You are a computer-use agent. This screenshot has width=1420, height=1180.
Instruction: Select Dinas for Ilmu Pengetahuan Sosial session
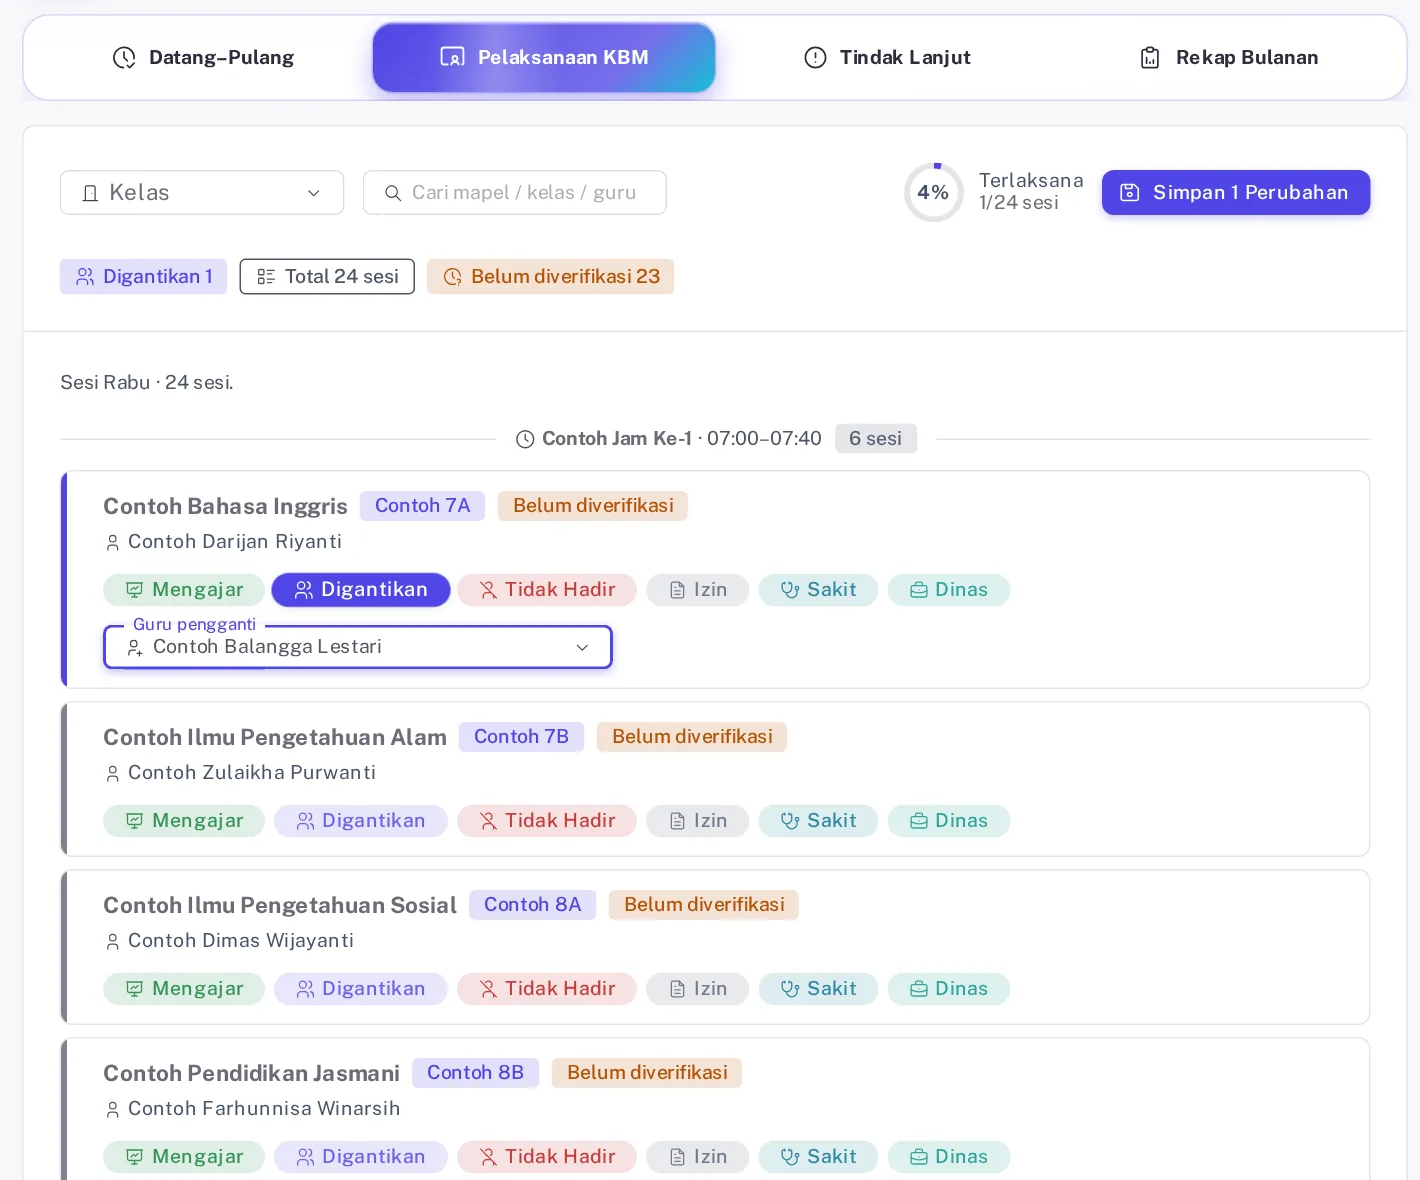949,989
